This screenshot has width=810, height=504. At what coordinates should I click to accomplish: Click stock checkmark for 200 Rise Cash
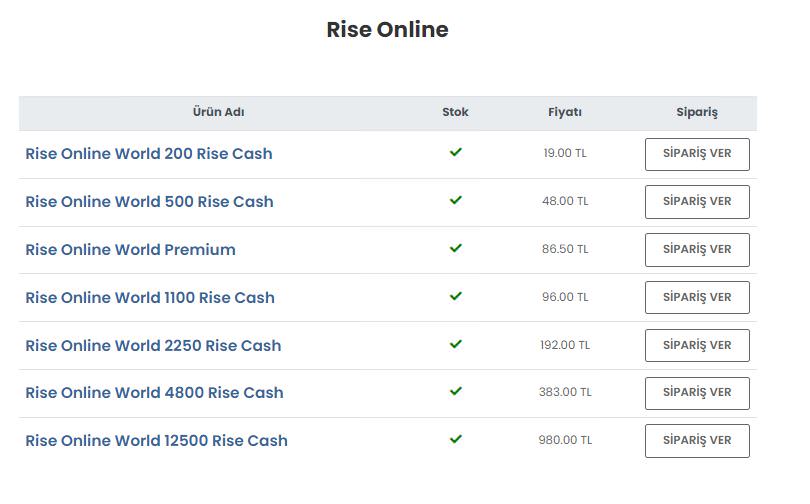[455, 153]
